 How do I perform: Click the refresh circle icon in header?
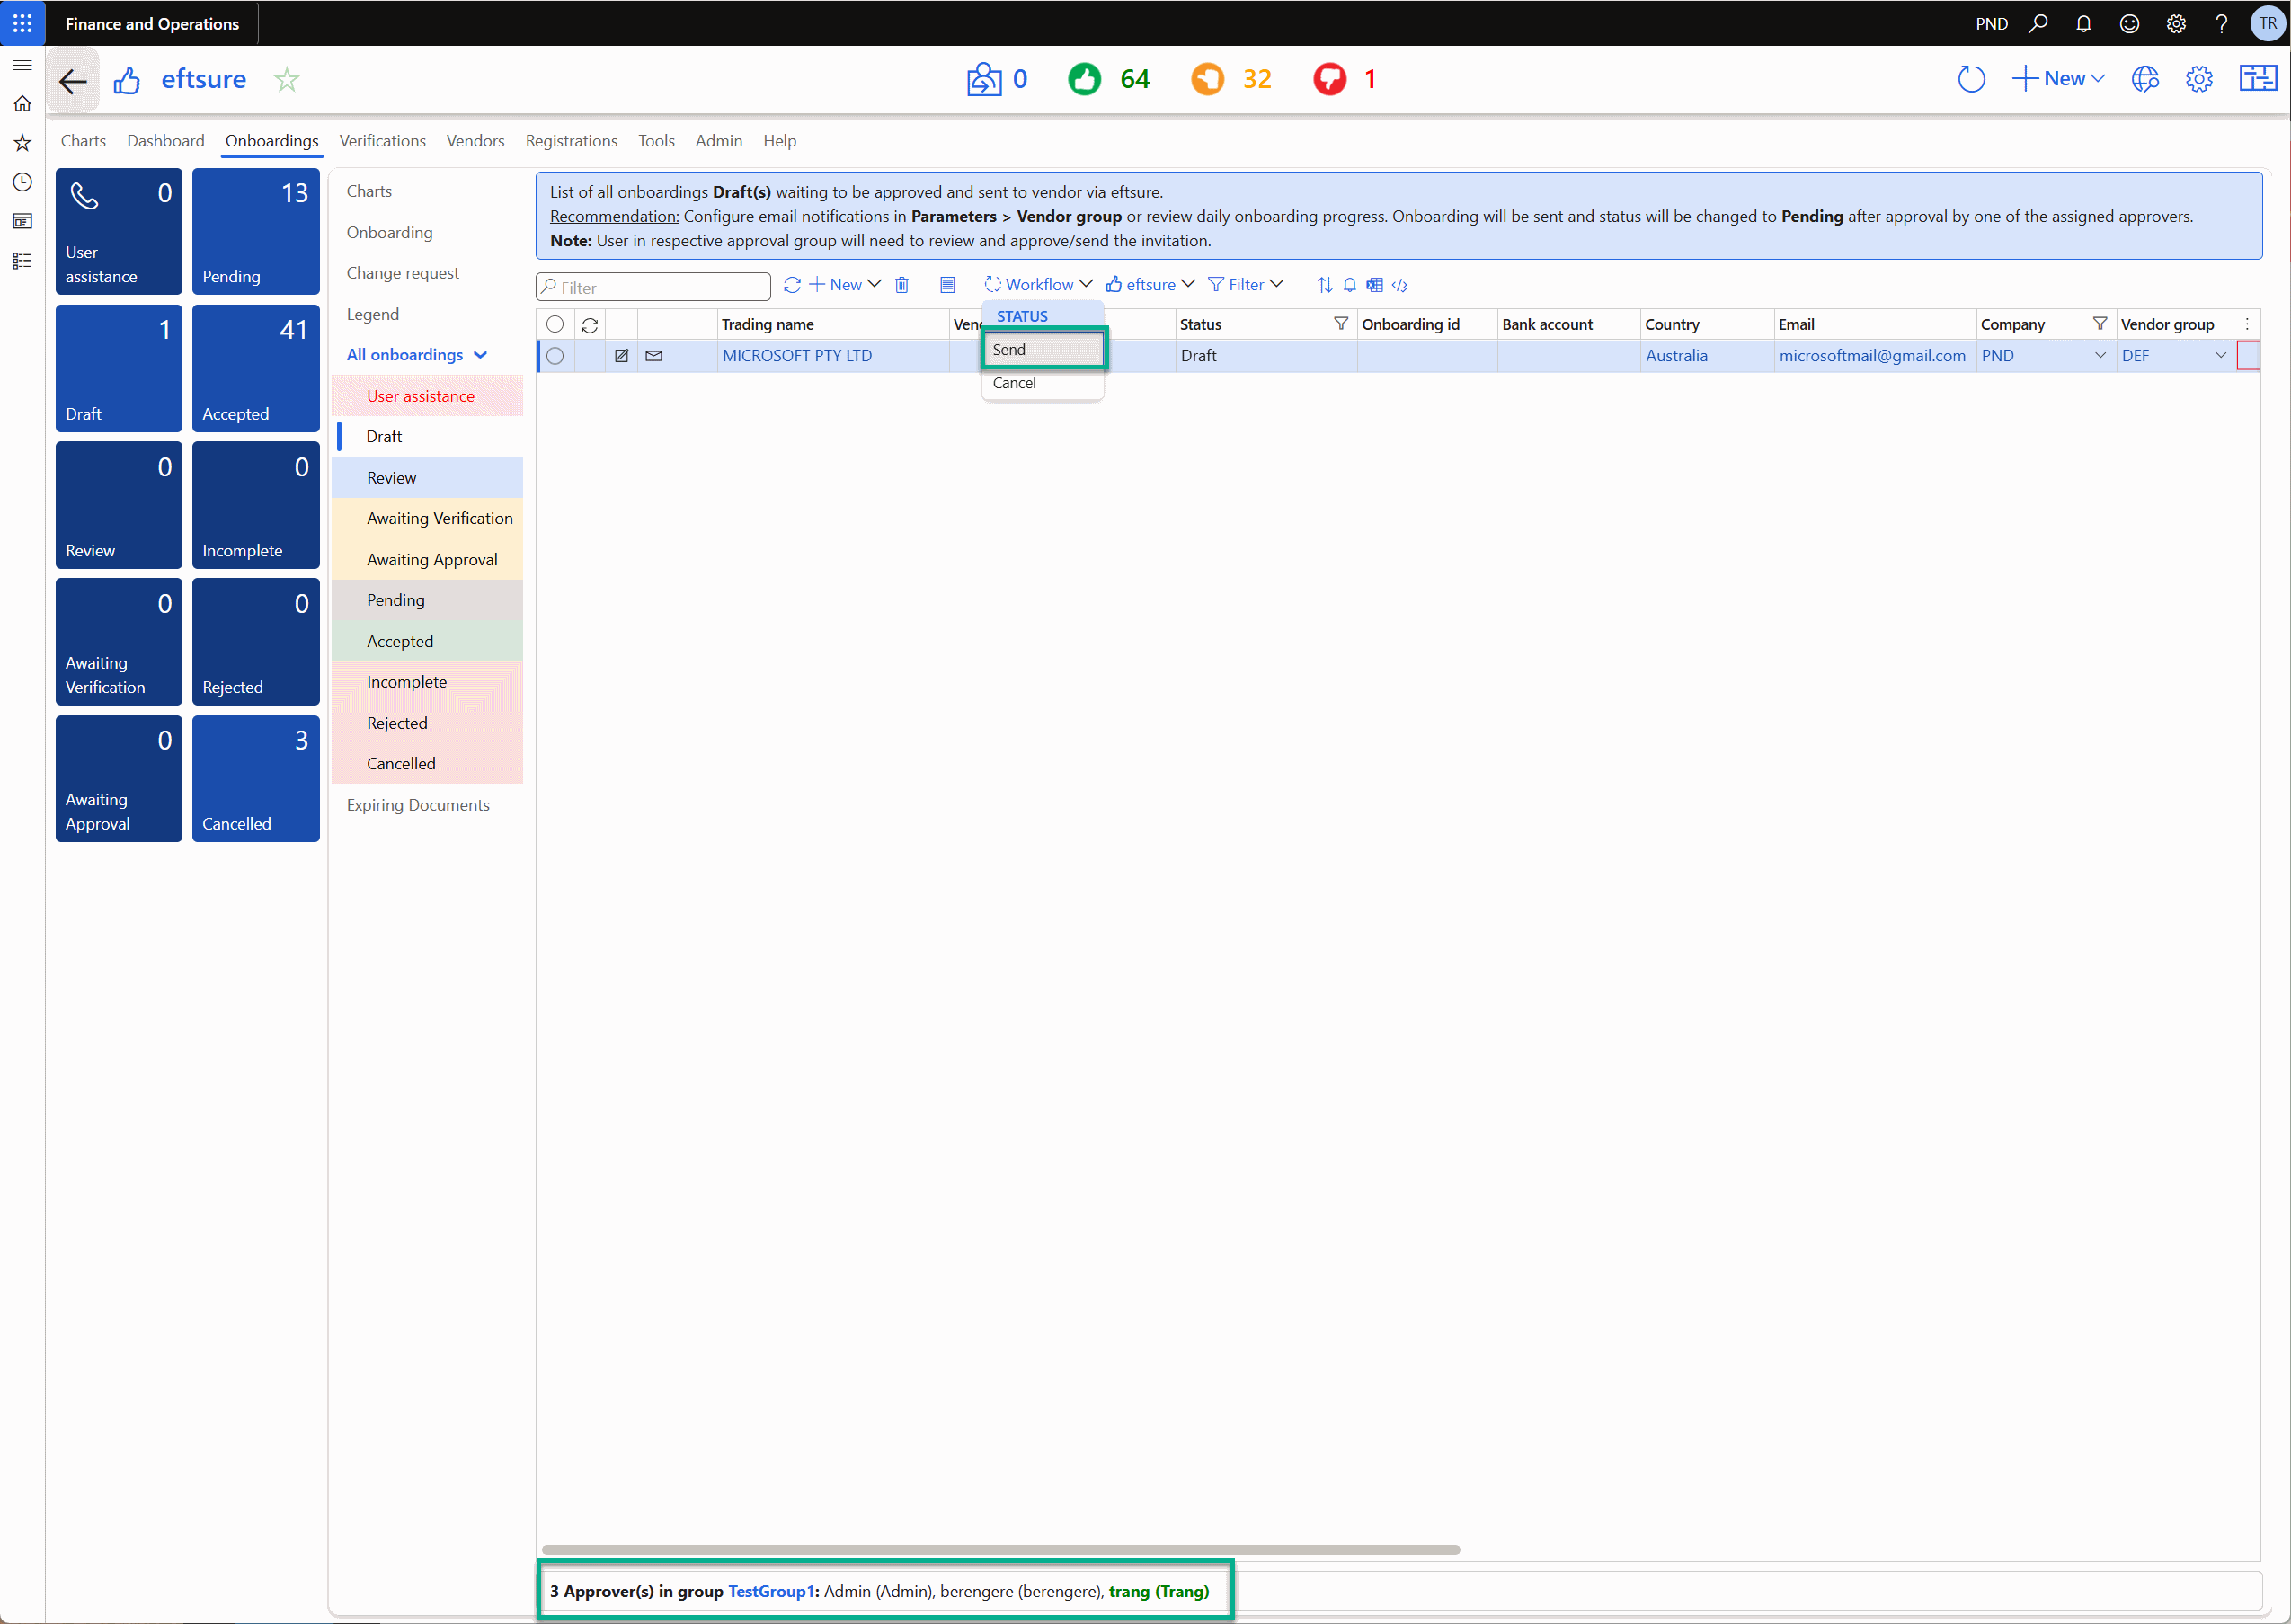[x=1971, y=79]
